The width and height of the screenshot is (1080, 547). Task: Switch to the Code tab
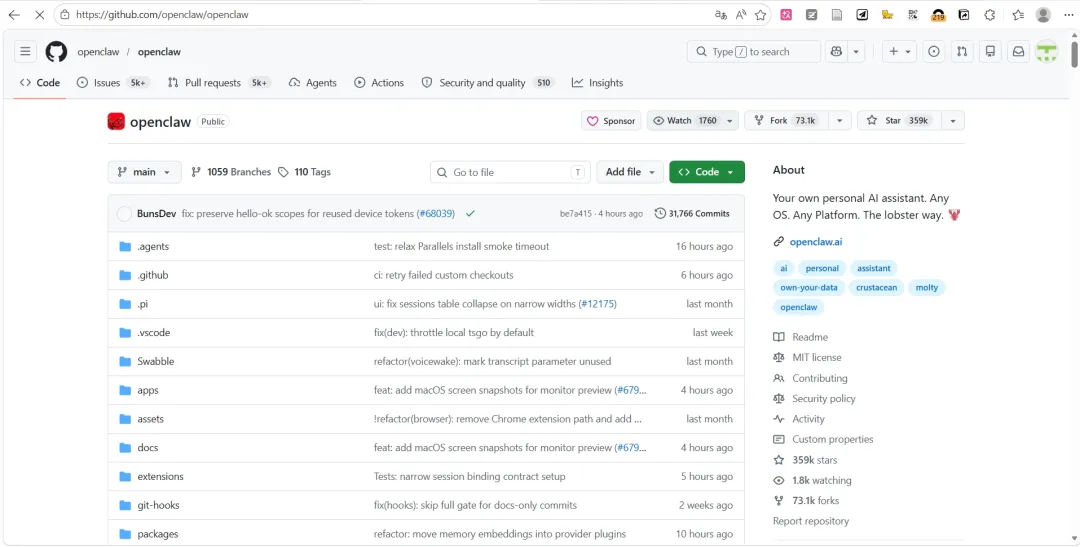coord(40,83)
